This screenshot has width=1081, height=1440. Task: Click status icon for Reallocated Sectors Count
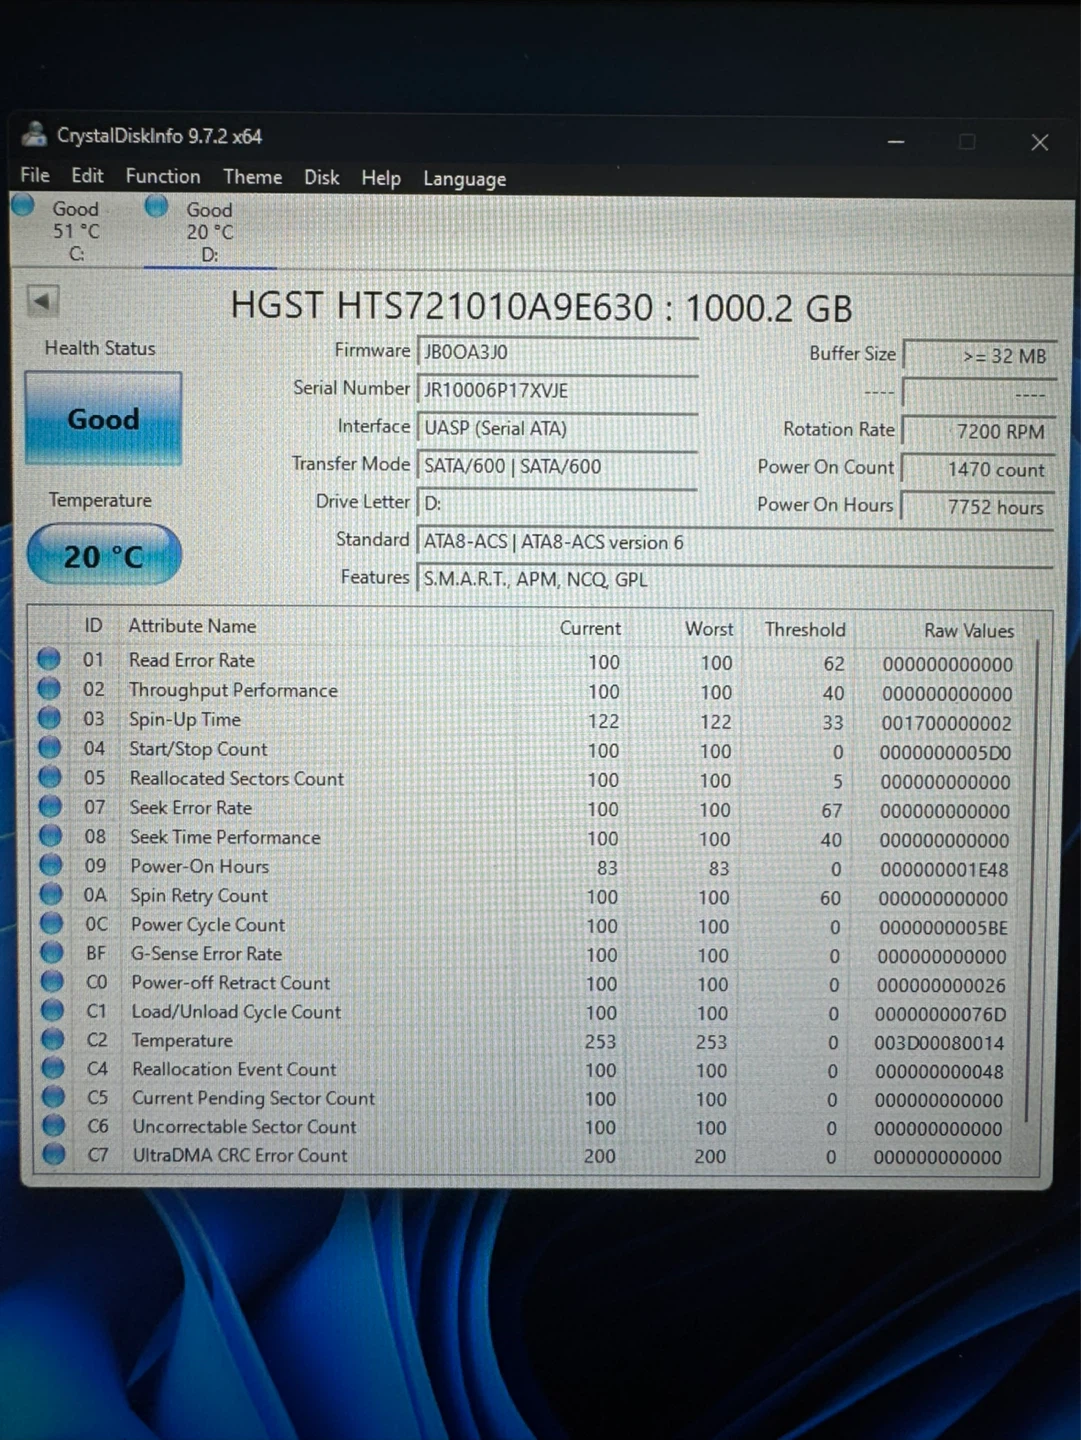pyautogui.click(x=51, y=777)
